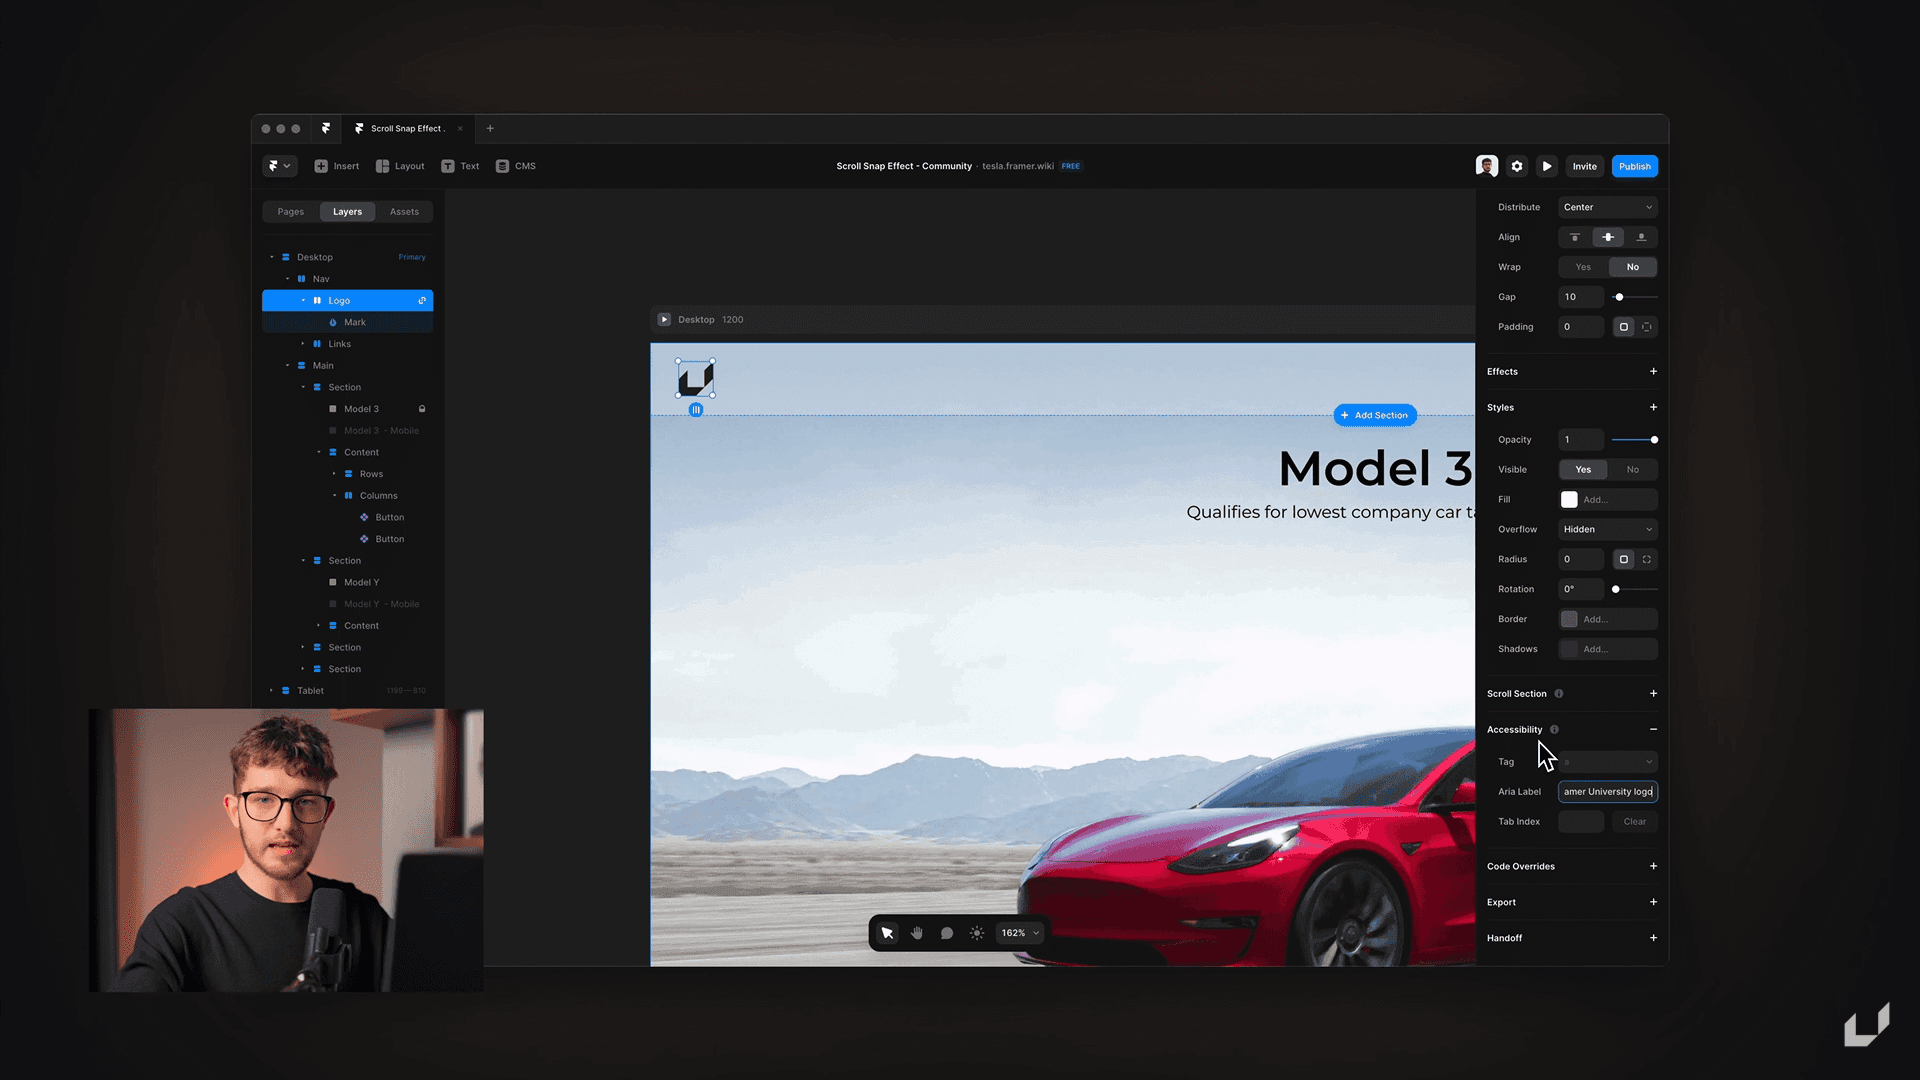Image resolution: width=1920 pixels, height=1080 pixels.
Task: Click the Invite button in top toolbar
Action: (x=1584, y=166)
